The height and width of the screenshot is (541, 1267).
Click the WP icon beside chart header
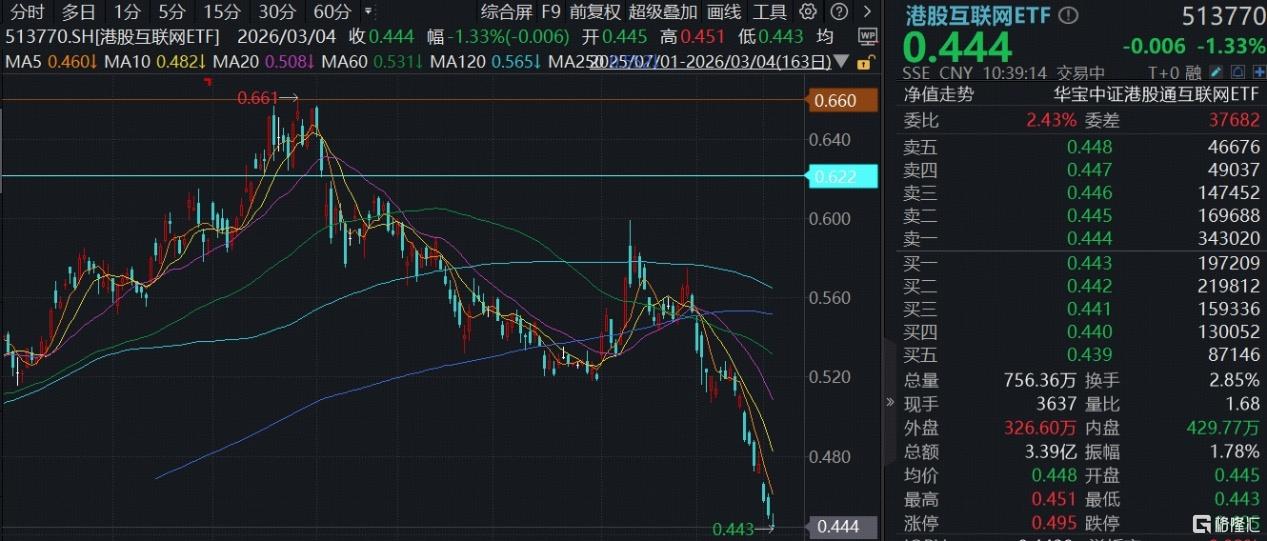click(x=867, y=35)
